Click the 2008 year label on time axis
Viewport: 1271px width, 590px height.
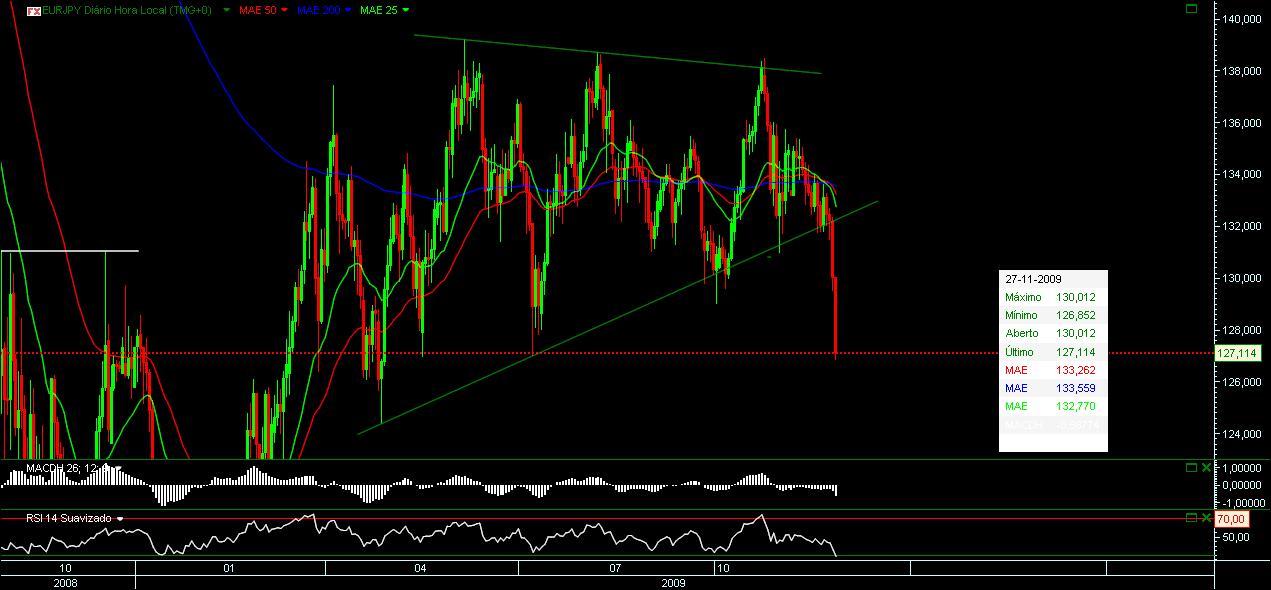tap(65, 582)
